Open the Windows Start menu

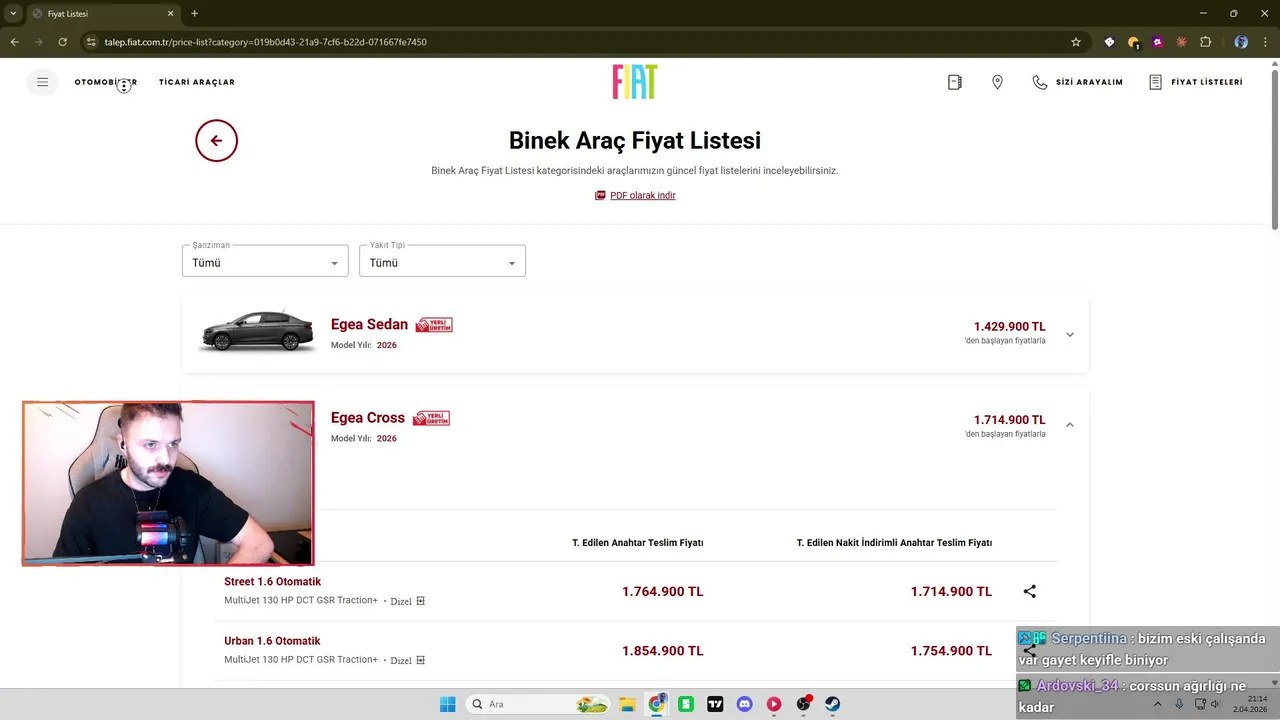(x=447, y=704)
